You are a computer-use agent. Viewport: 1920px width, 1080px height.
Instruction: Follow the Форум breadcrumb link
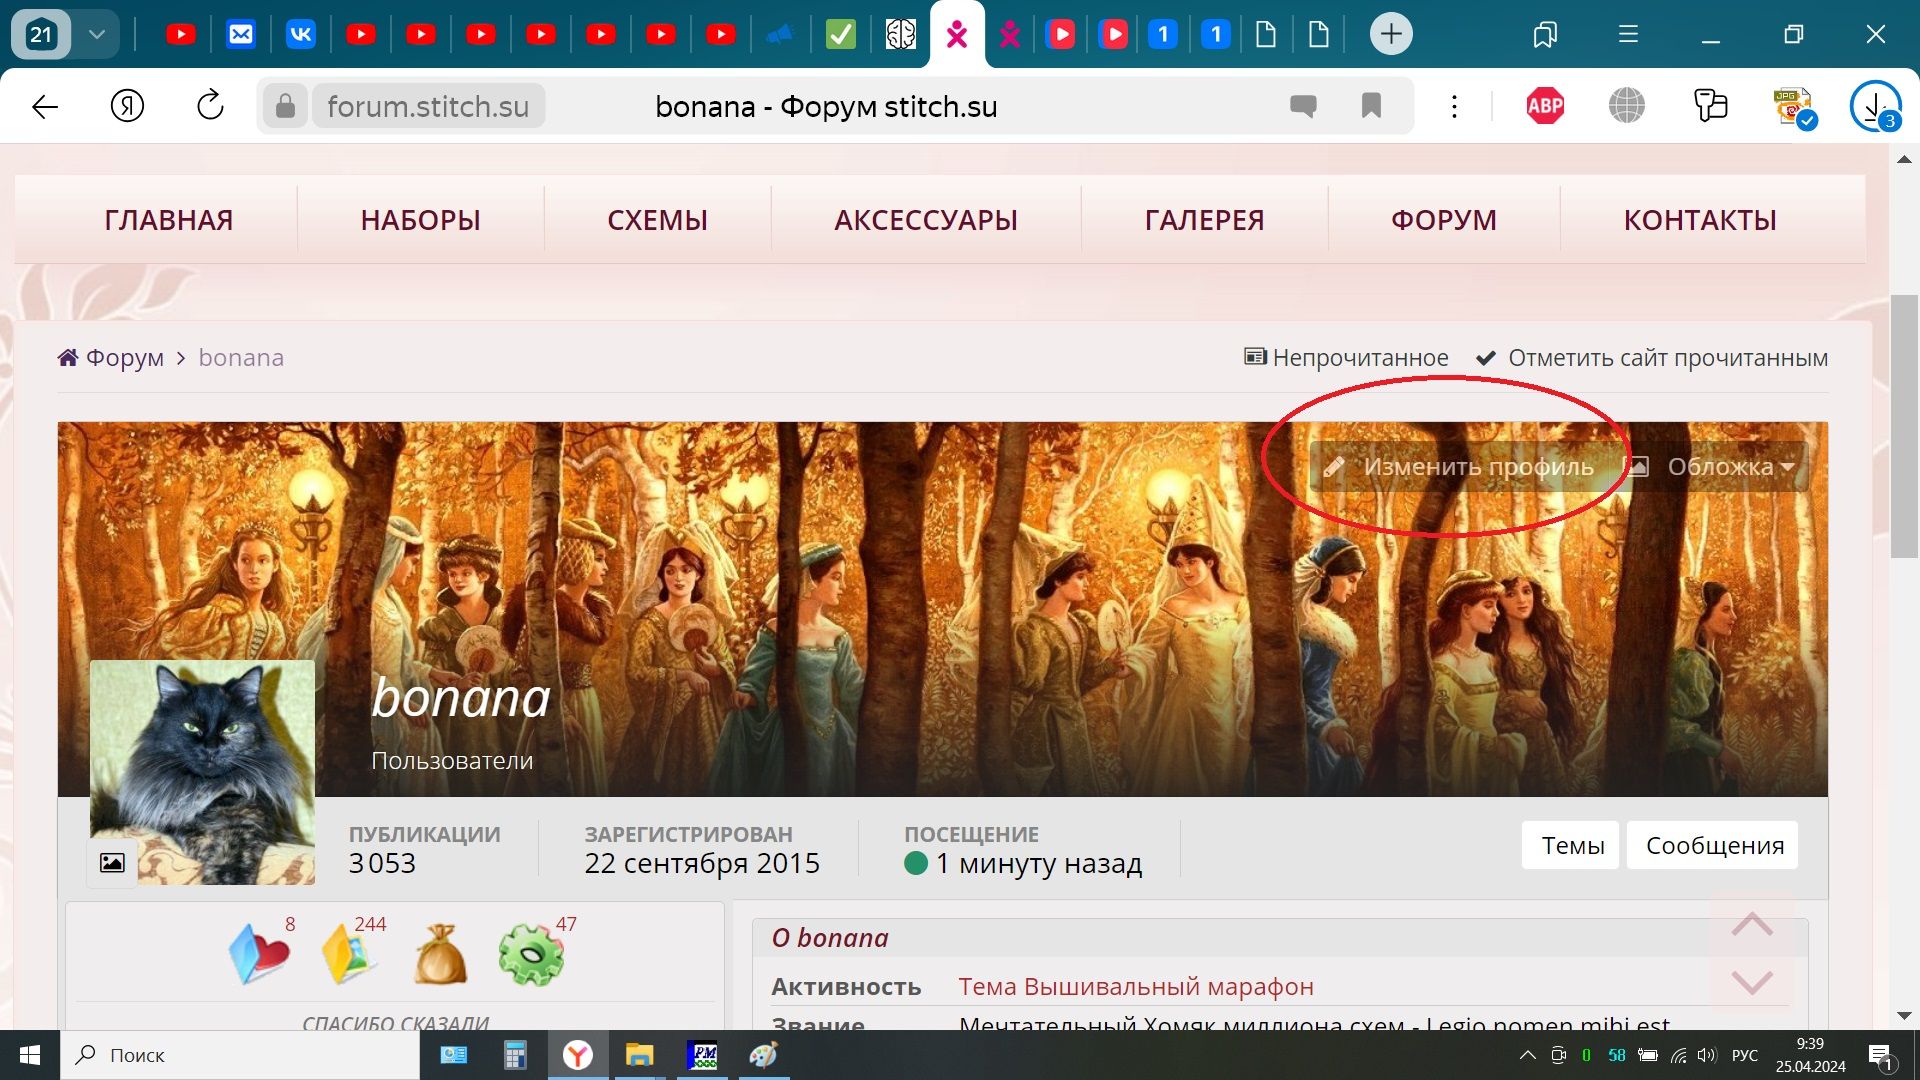pos(111,358)
